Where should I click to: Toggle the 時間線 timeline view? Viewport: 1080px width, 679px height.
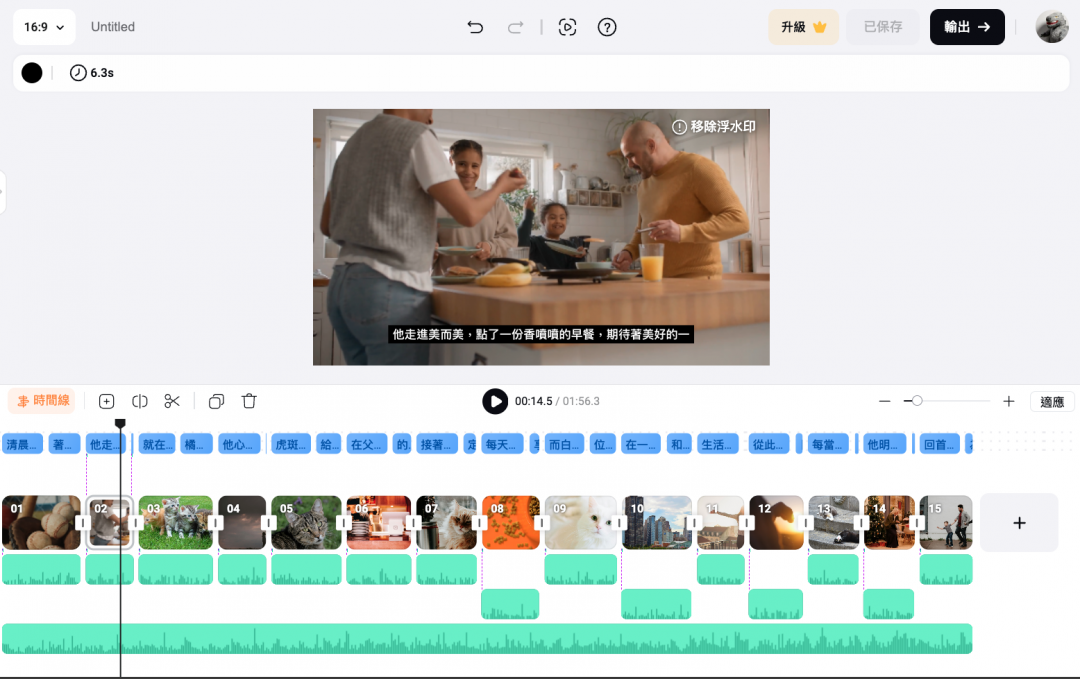click(x=42, y=401)
